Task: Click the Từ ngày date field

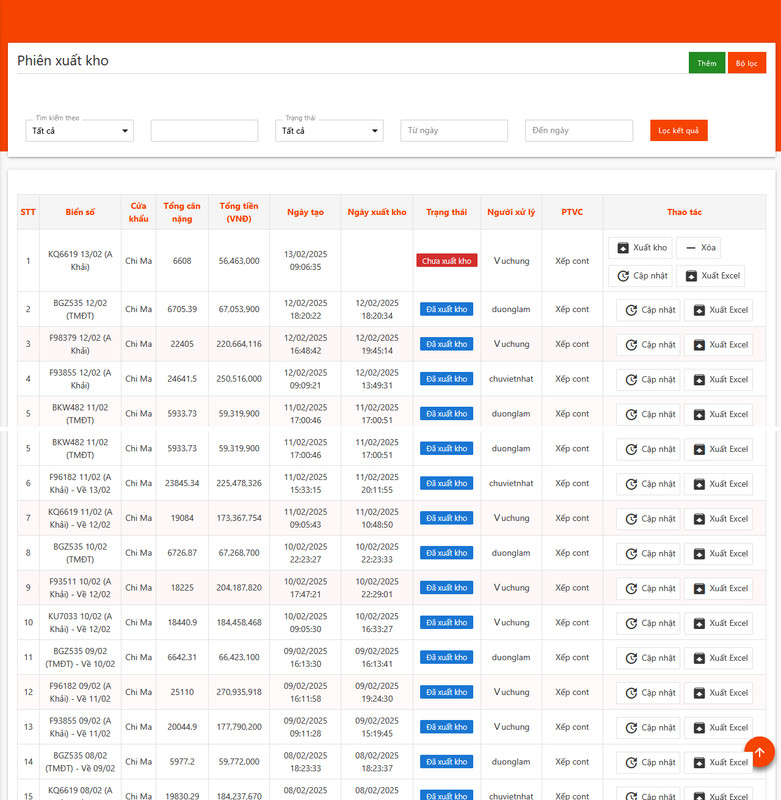Action: (x=454, y=131)
